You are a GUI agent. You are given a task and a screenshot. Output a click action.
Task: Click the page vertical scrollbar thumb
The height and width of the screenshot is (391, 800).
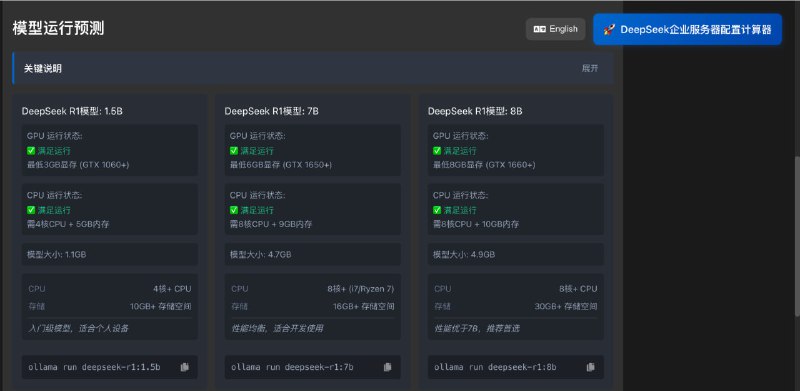pyautogui.click(x=796, y=237)
